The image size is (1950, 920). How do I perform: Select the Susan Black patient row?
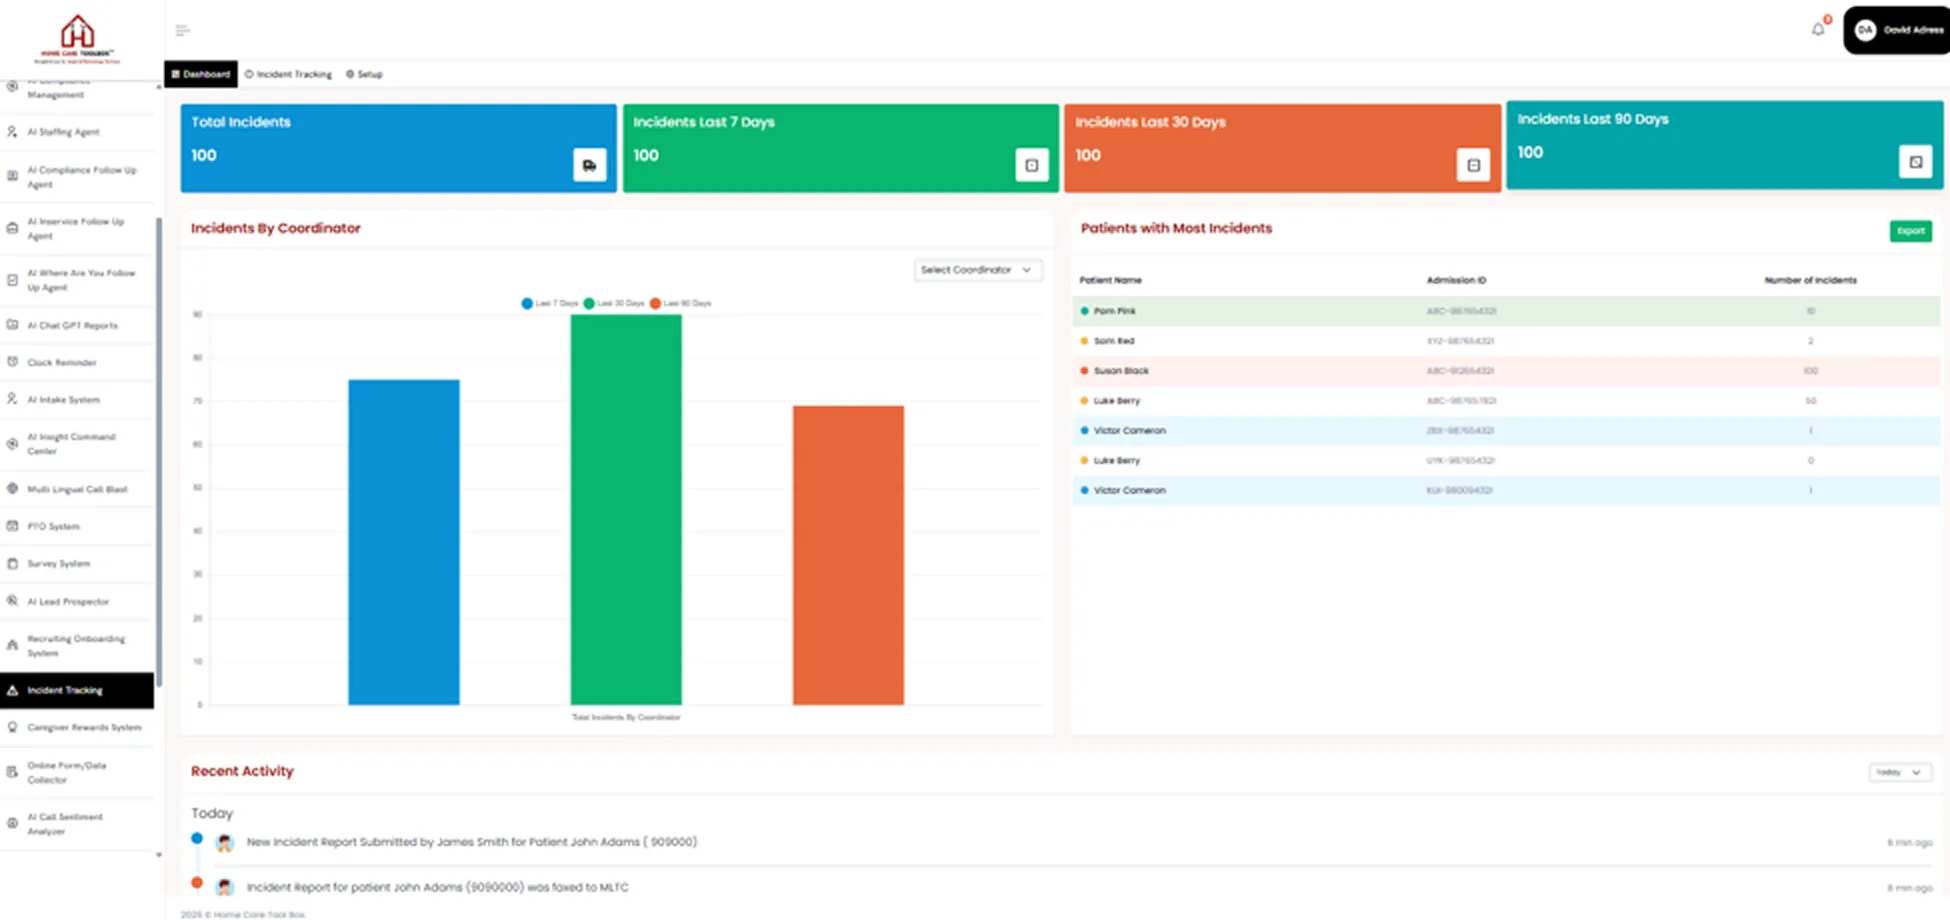tap(1506, 371)
